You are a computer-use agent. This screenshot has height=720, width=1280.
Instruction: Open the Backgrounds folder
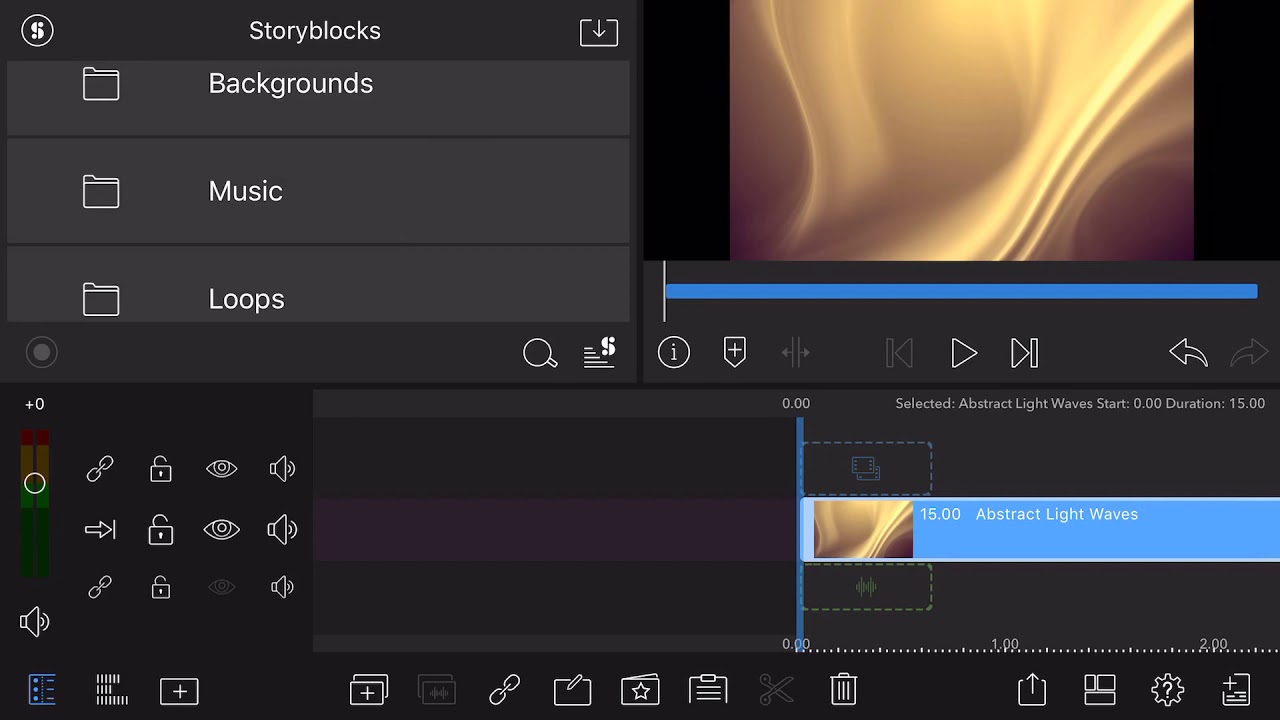coord(318,96)
